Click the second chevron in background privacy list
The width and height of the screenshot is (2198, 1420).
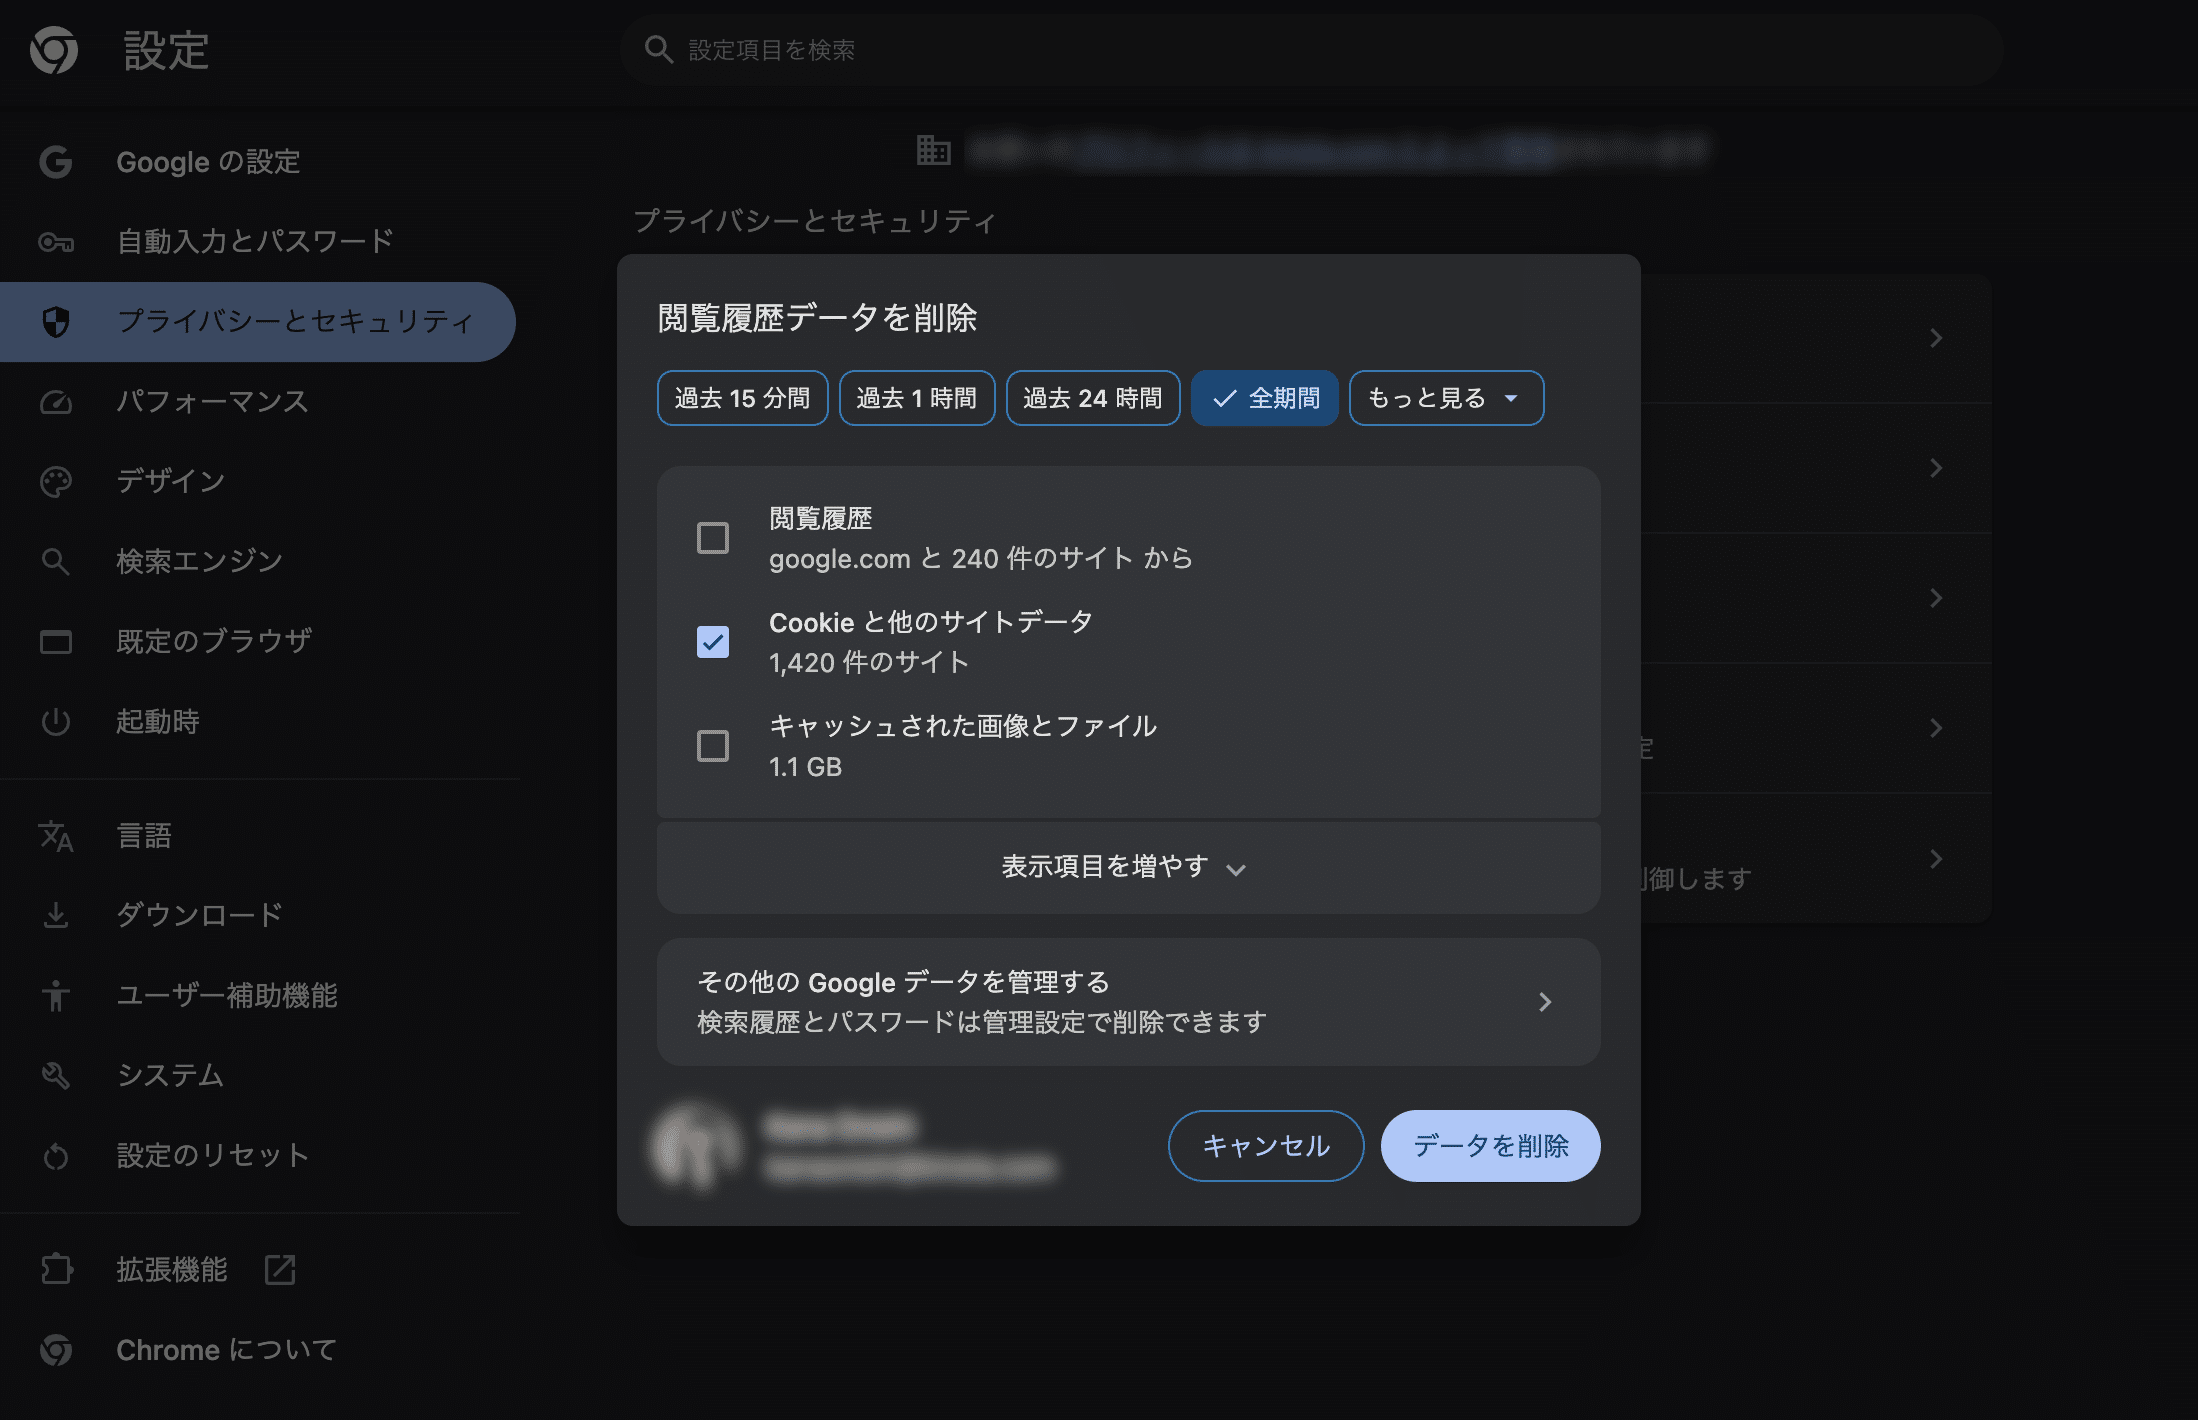(x=1936, y=468)
